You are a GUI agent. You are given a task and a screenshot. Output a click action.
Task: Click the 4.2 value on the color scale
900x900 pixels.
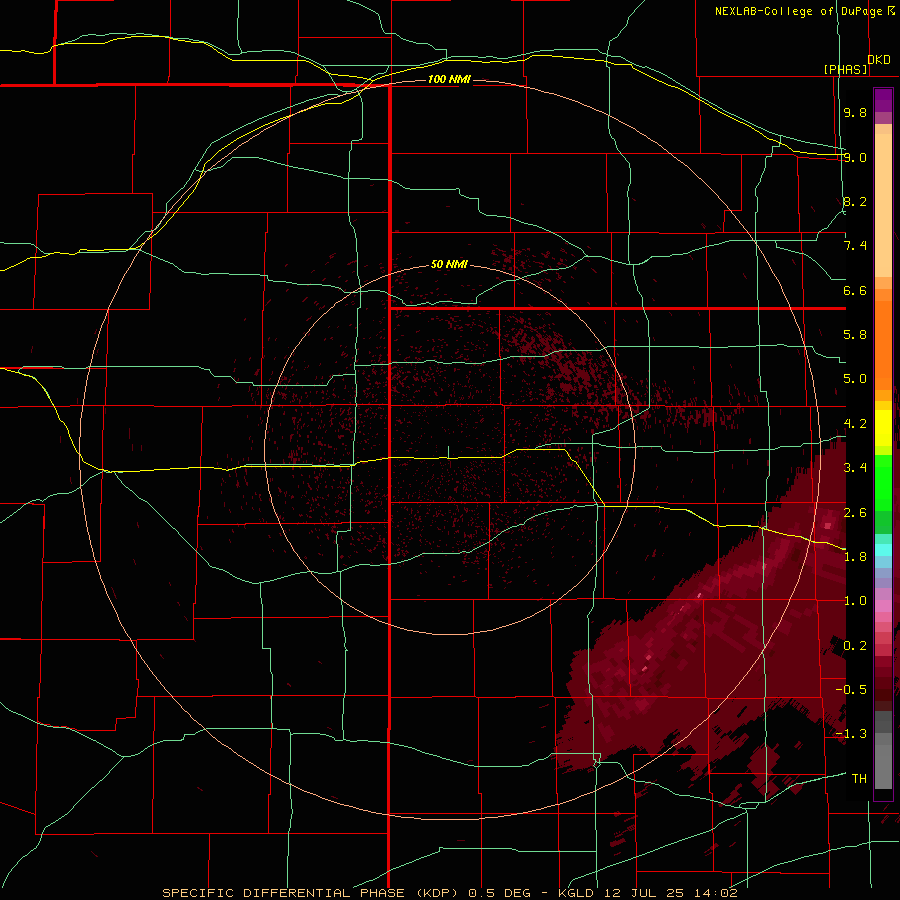pos(855,424)
